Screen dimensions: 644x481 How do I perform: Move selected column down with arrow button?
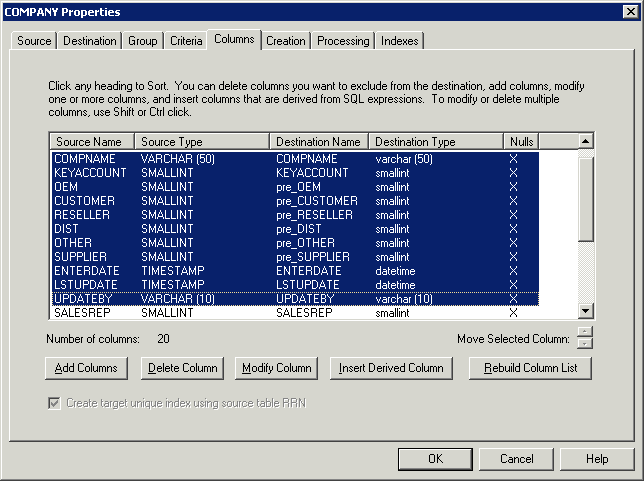[x=585, y=344]
